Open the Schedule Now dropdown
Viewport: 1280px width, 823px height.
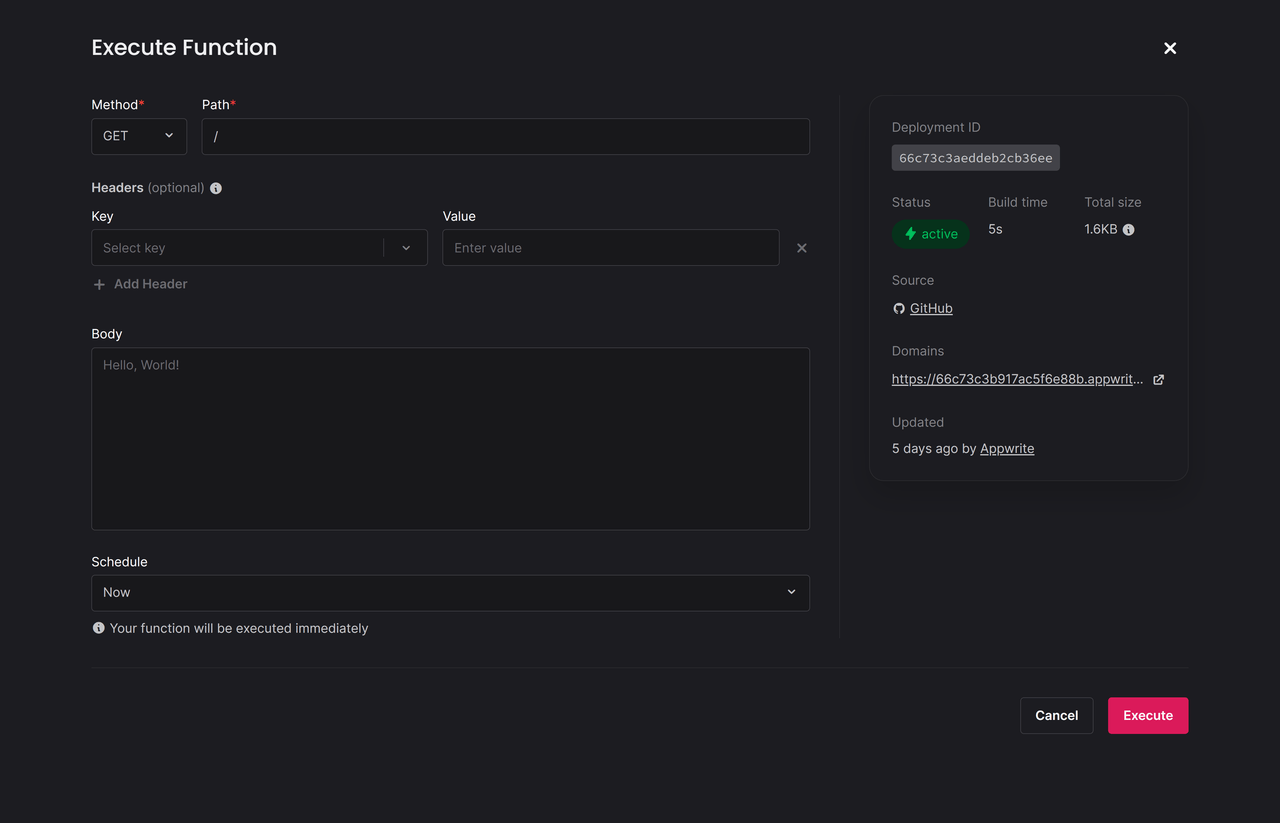pyautogui.click(x=450, y=593)
